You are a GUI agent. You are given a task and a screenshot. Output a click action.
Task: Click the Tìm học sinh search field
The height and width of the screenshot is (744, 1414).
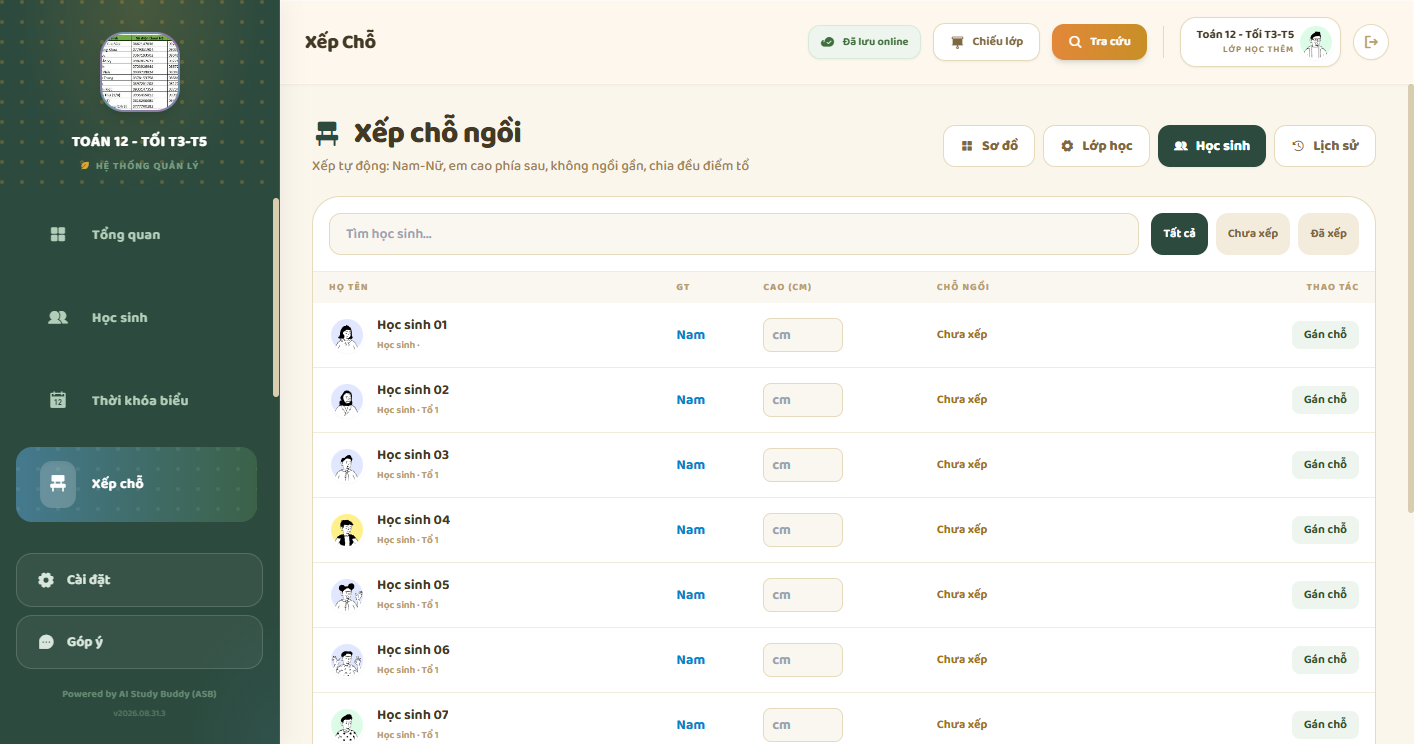[734, 234]
